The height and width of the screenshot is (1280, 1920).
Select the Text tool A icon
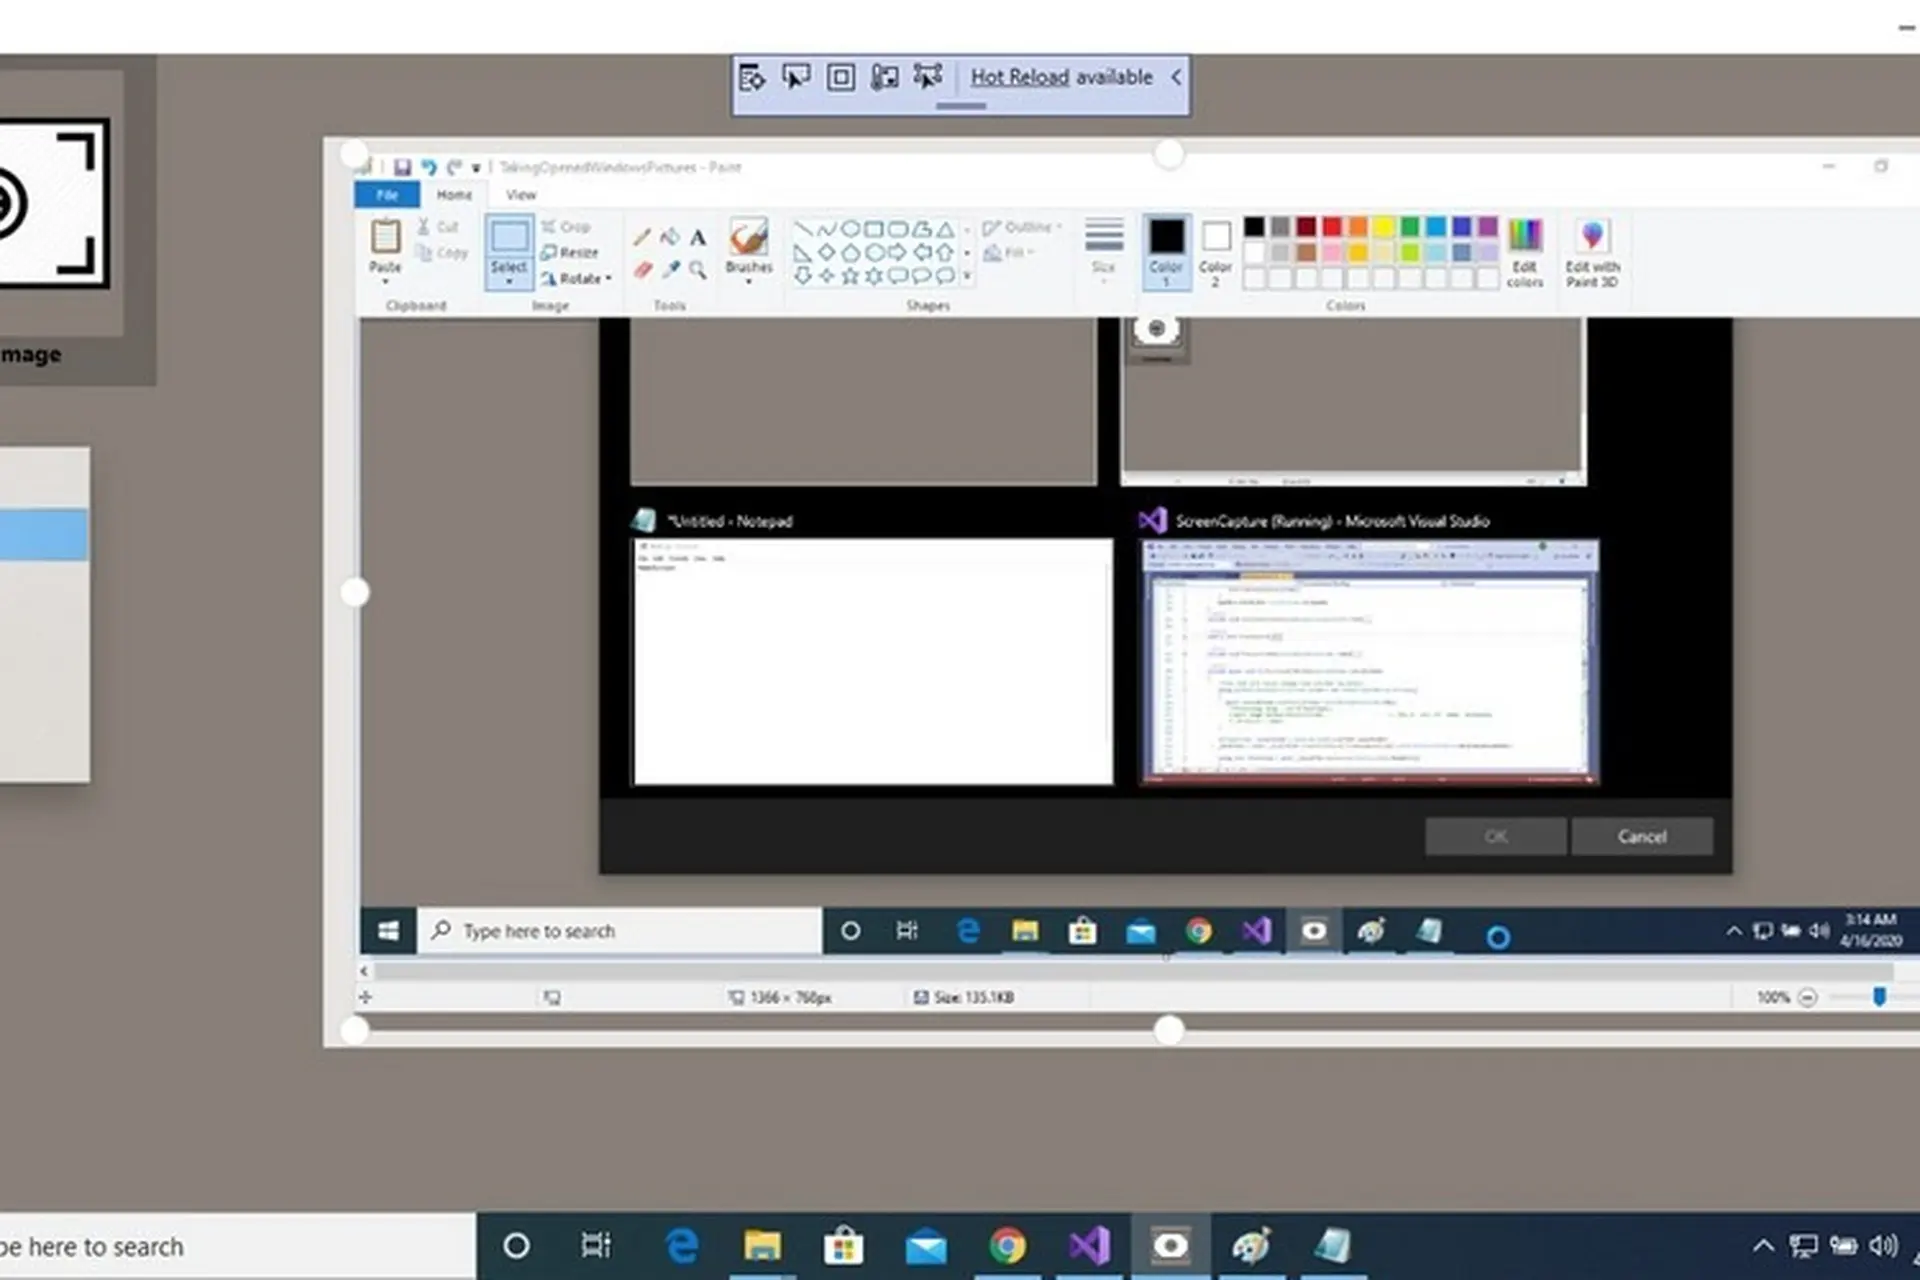698,238
